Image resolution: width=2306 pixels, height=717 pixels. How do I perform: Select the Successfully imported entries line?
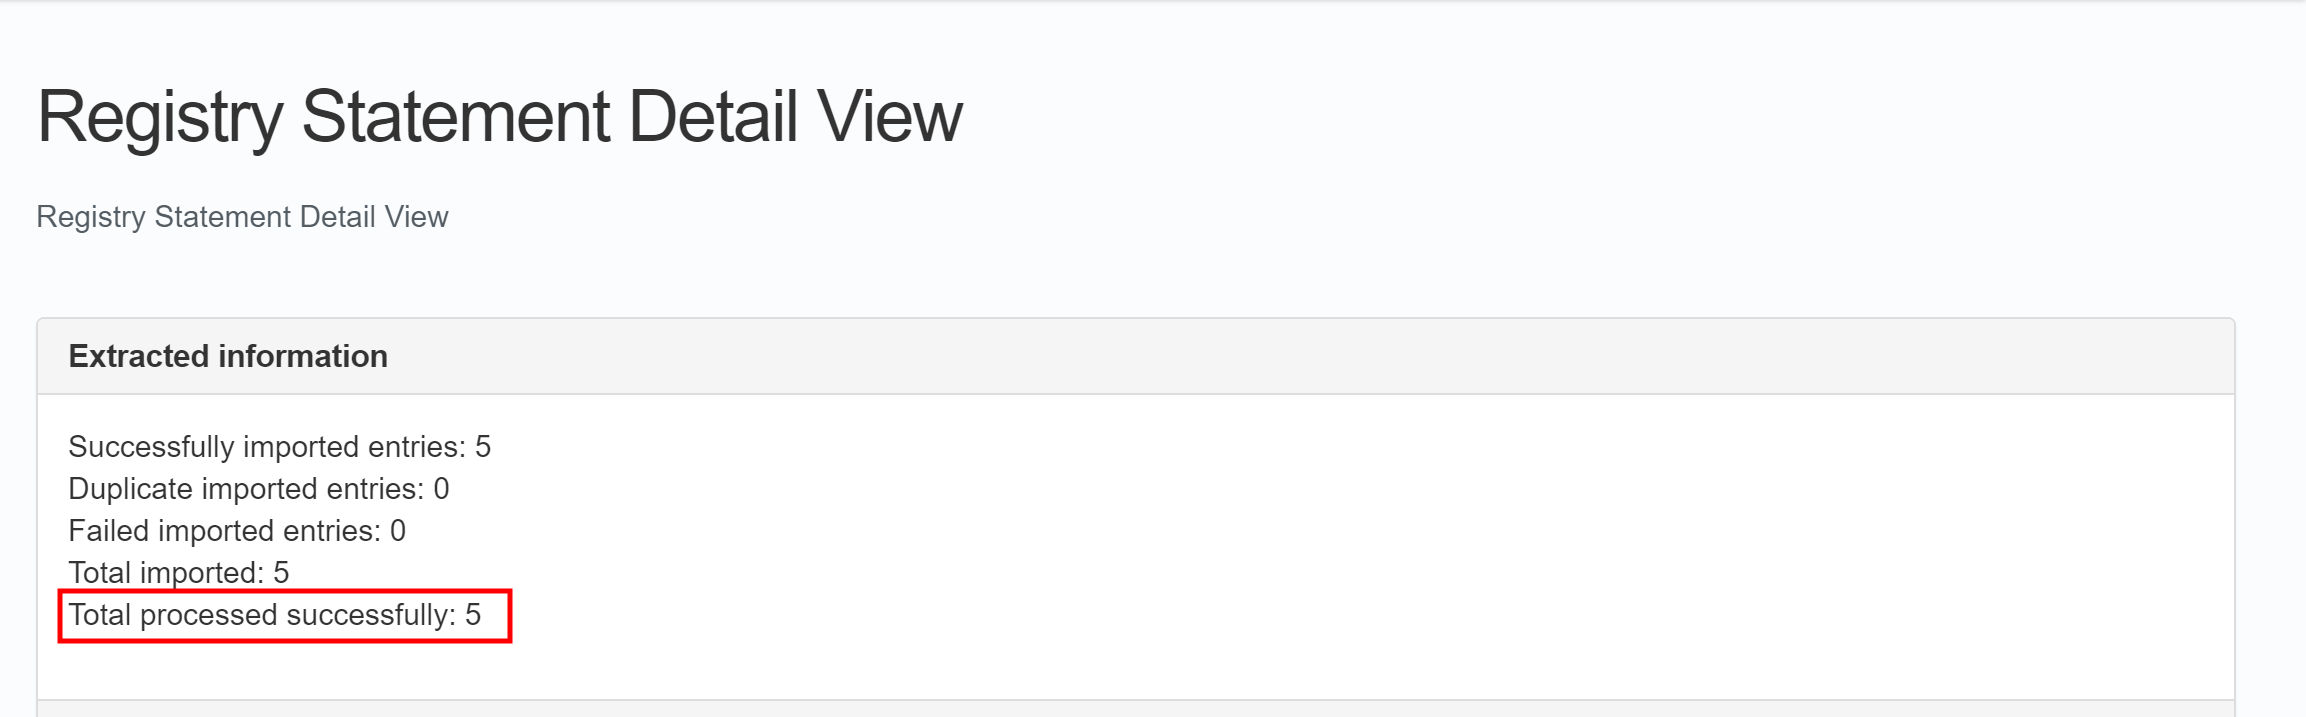(x=265, y=447)
